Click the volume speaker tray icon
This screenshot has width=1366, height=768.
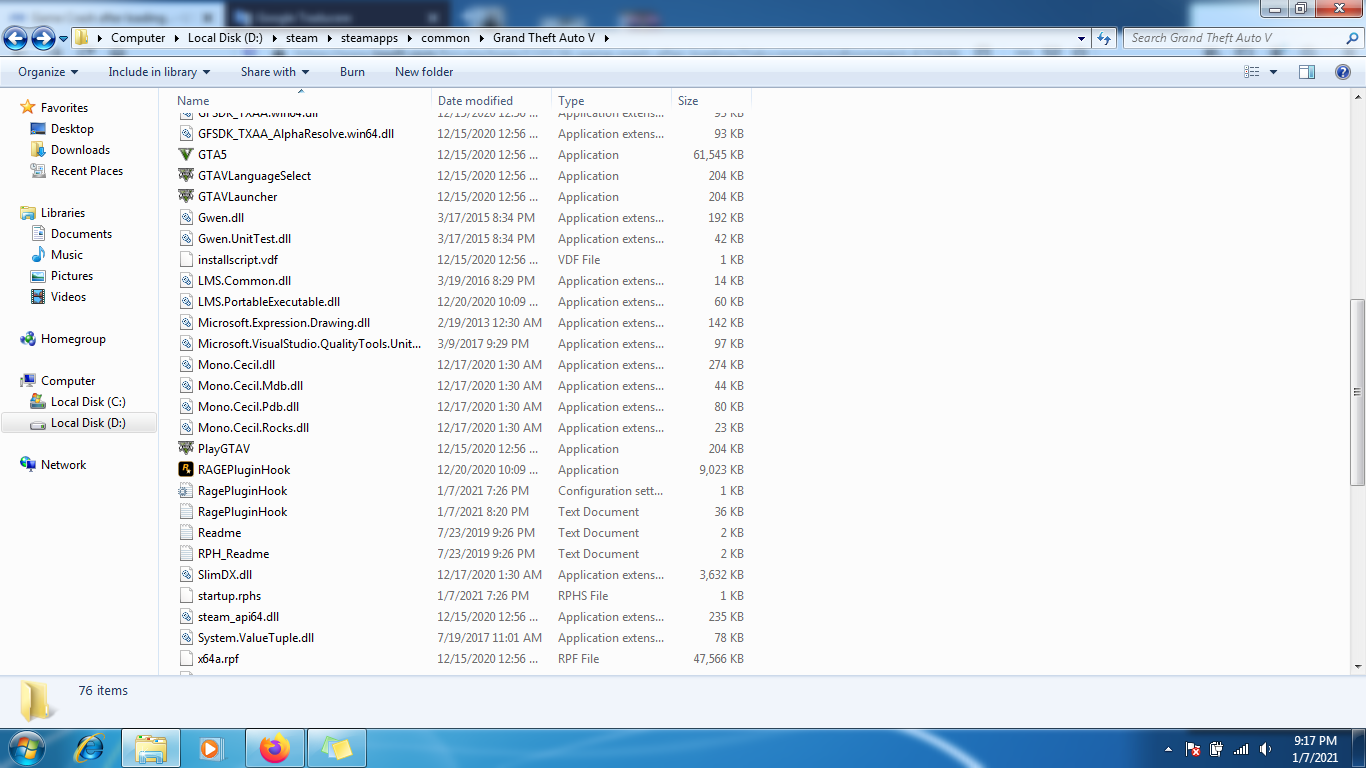[1266, 749]
